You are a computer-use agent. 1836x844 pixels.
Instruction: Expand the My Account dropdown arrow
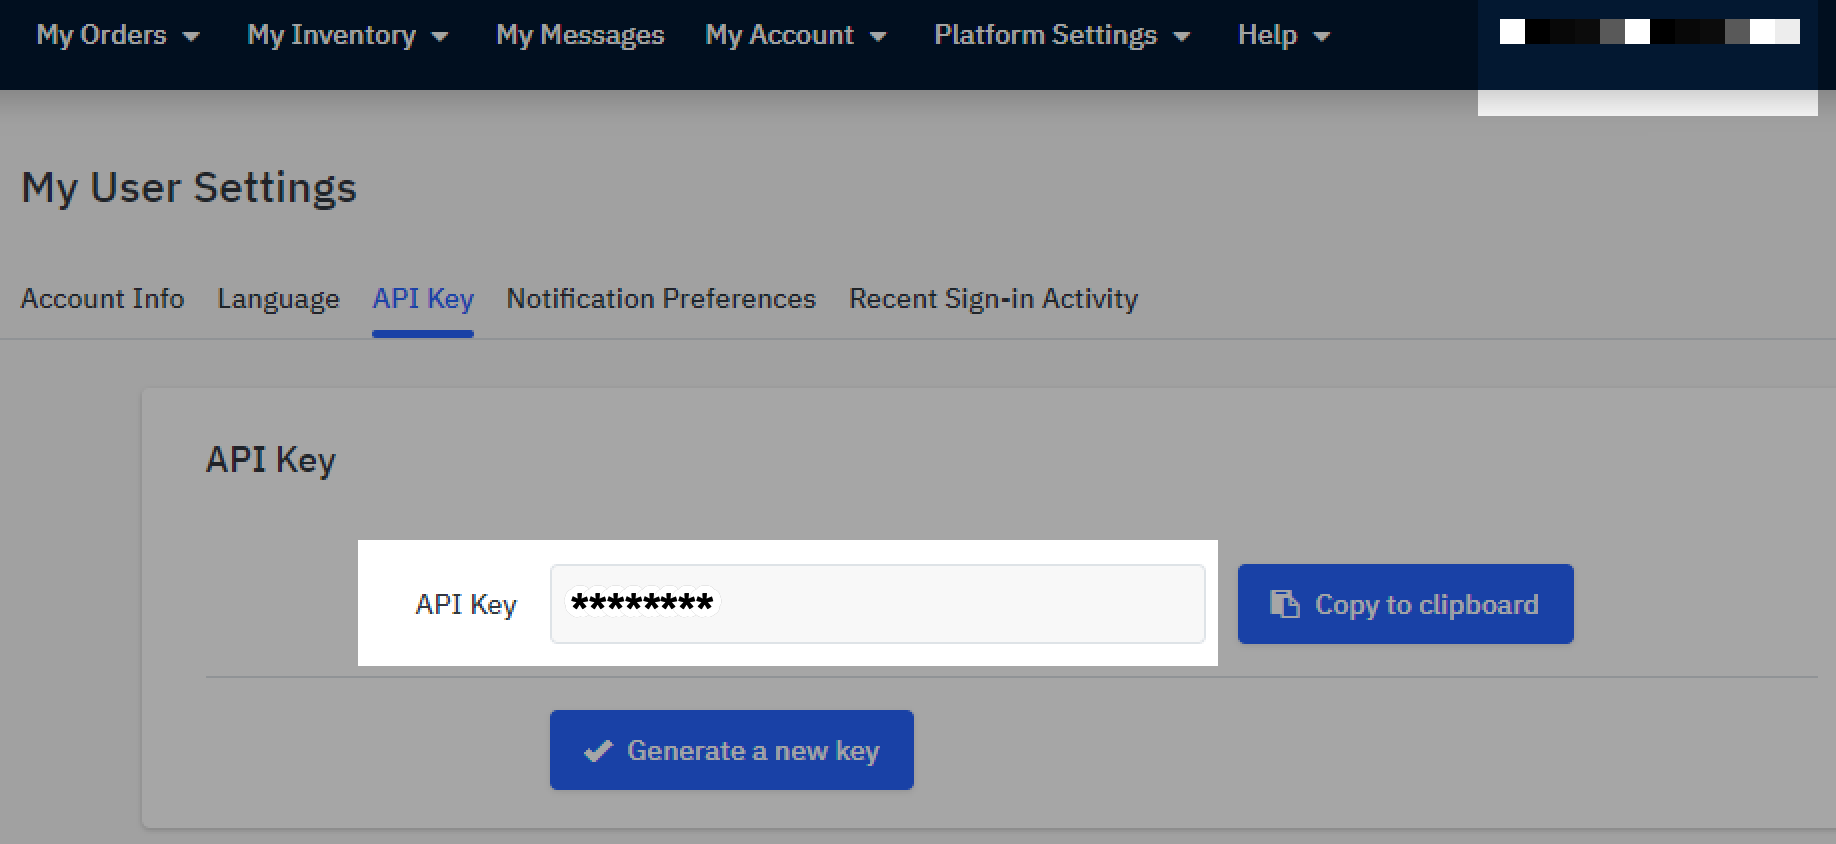(x=878, y=37)
